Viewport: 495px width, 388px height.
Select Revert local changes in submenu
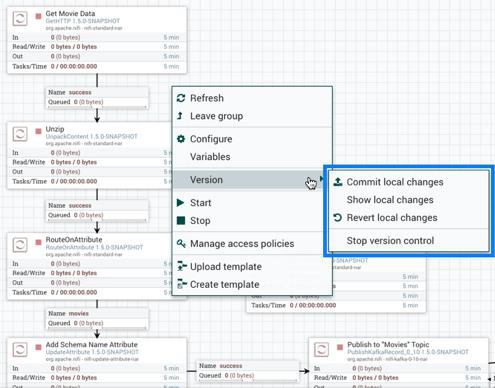coord(409,218)
